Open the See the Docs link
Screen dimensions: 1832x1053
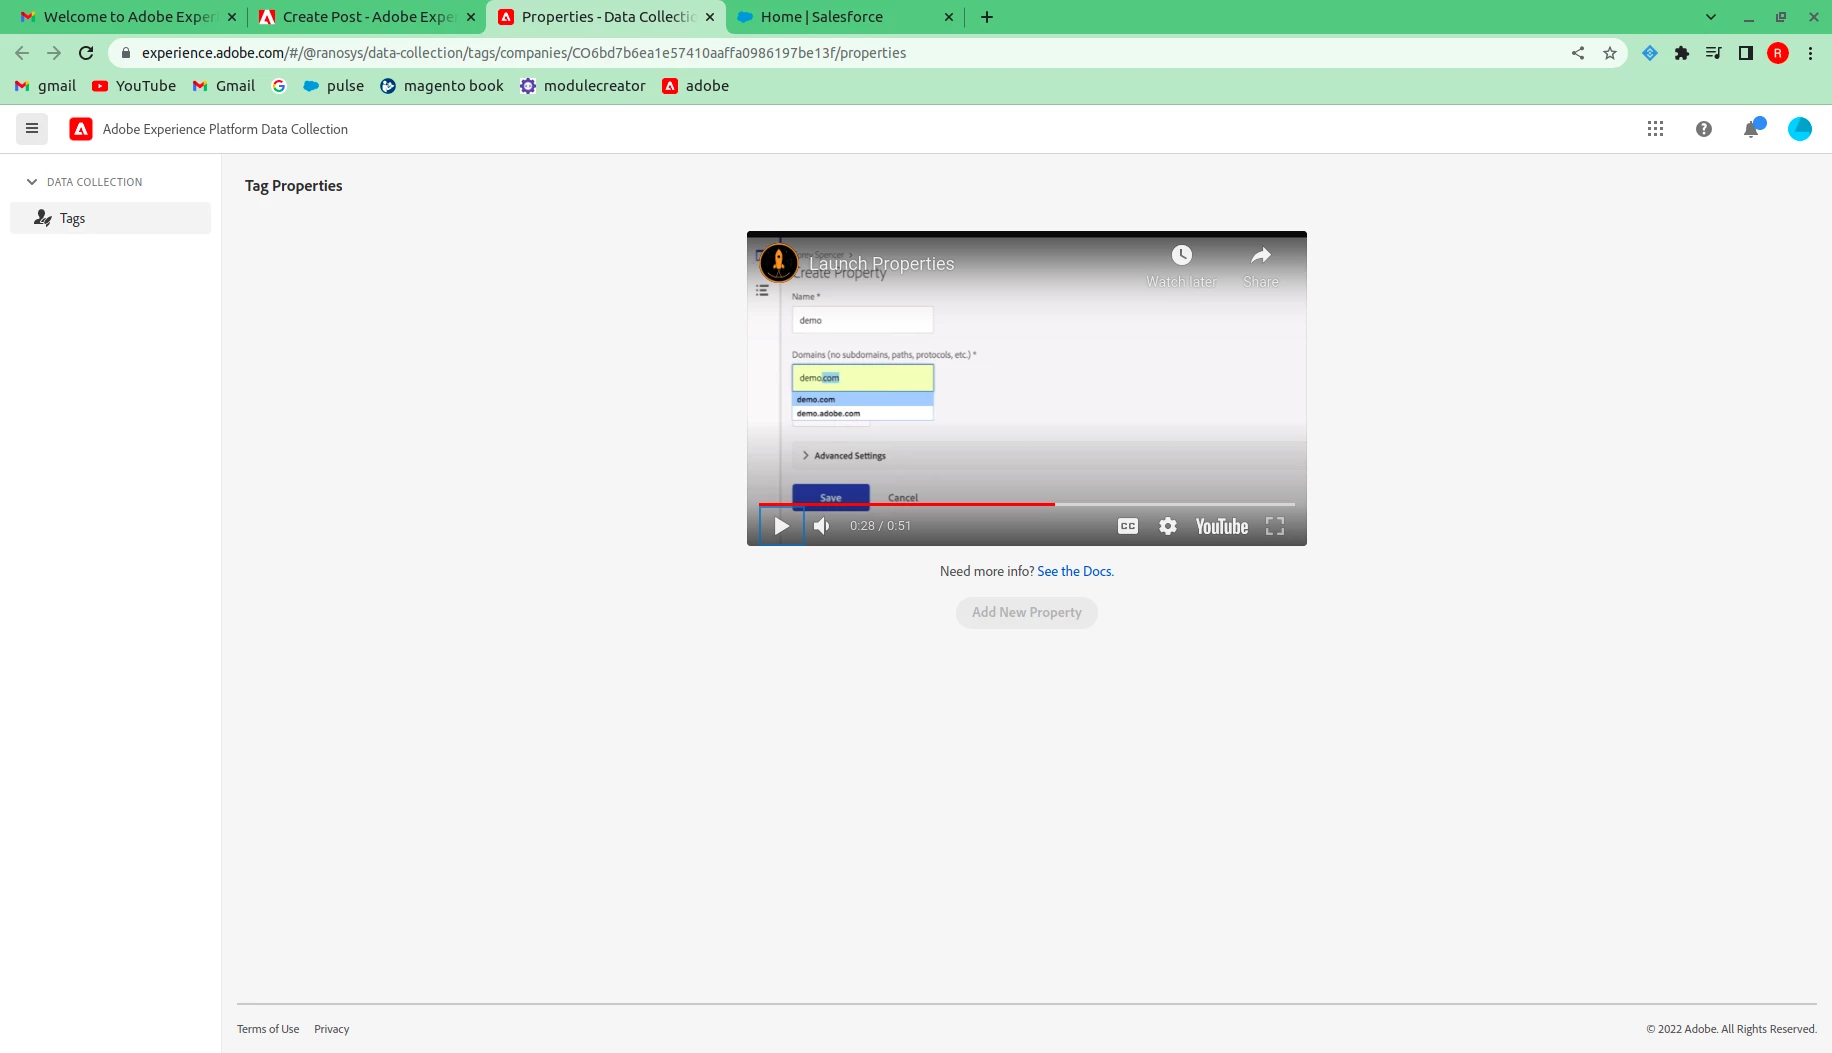pyautogui.click(x=1075, y=572)
